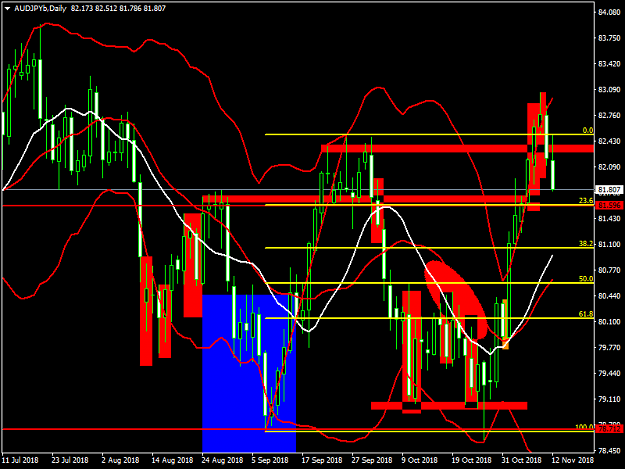Click the 81.100 price axis label
Image resolution: width=625 pixels, height=469 pixels.
click(x=609, y=244)
